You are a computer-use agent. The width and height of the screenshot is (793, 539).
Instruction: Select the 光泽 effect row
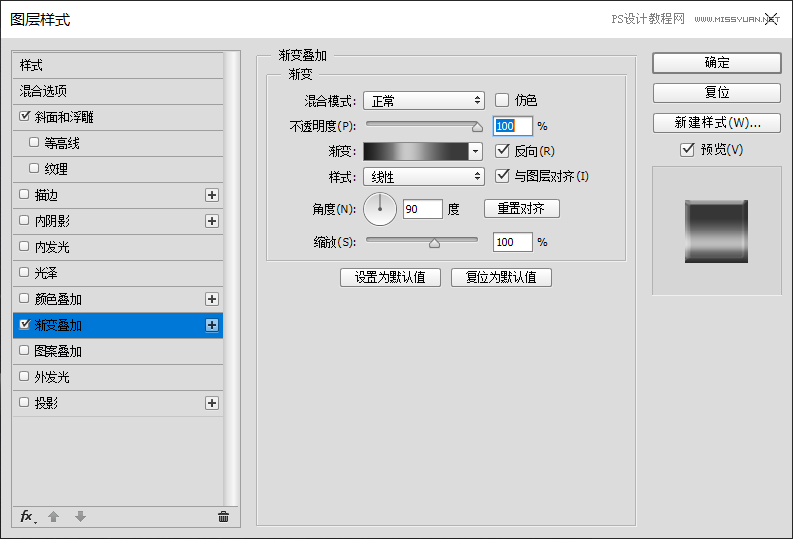click(x=118, y=273)
